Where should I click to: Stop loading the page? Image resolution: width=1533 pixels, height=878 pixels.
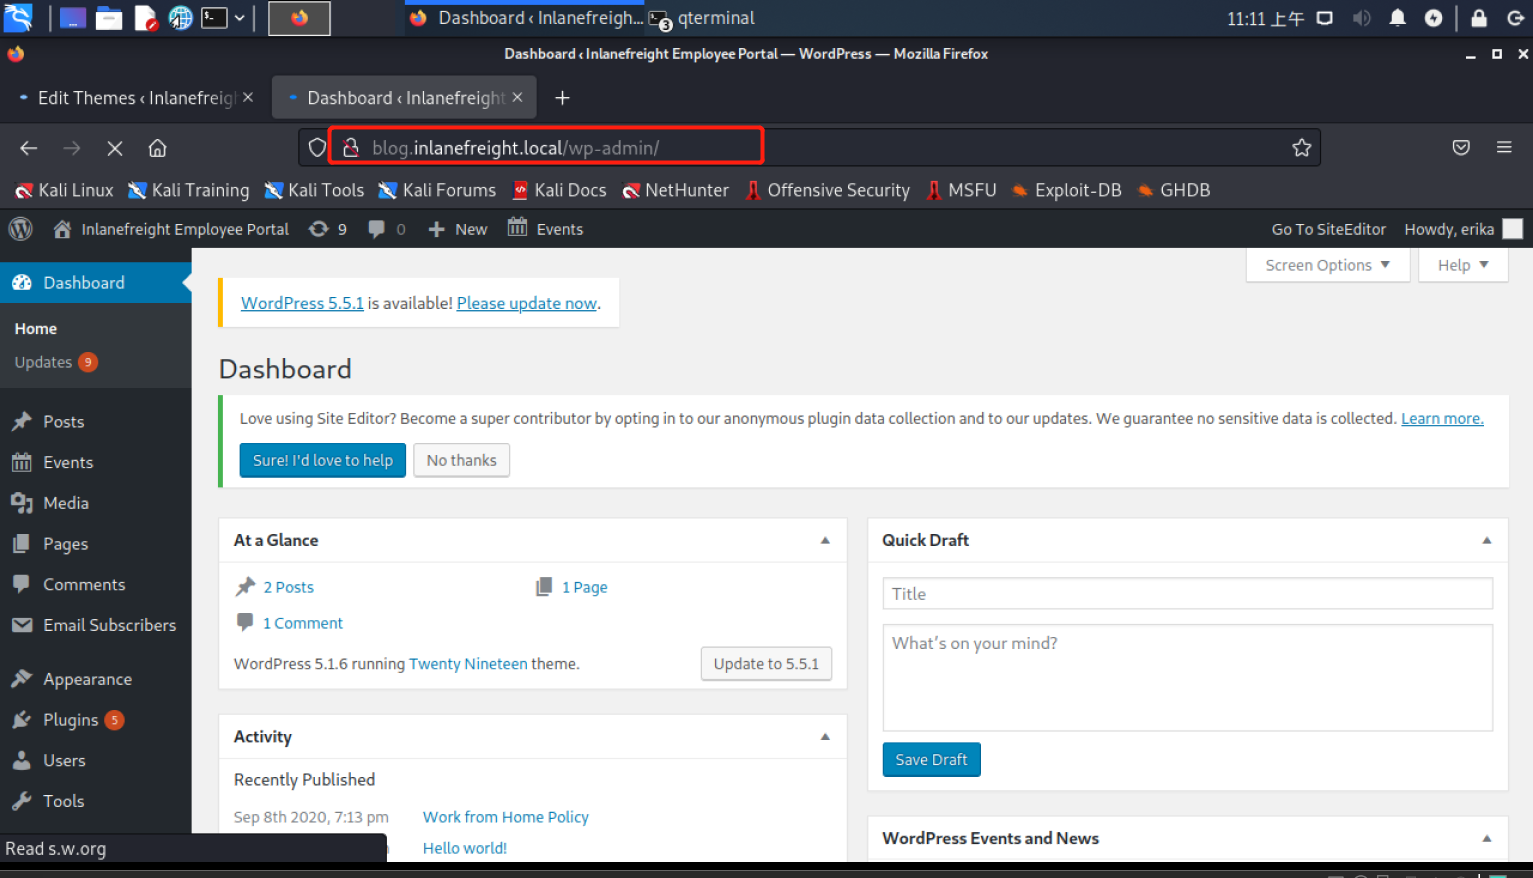coord(115,148)
